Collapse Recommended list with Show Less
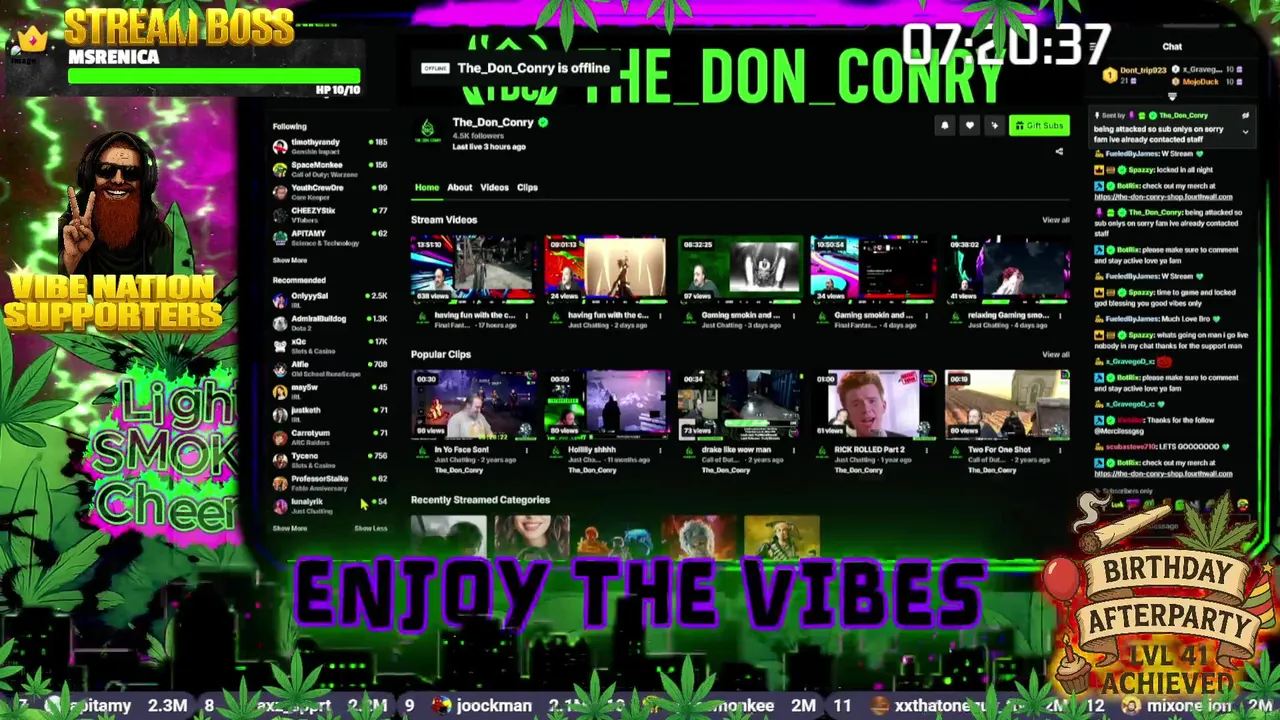The height and width of the screenshot is (720, 1280). (x=370, y=528)
